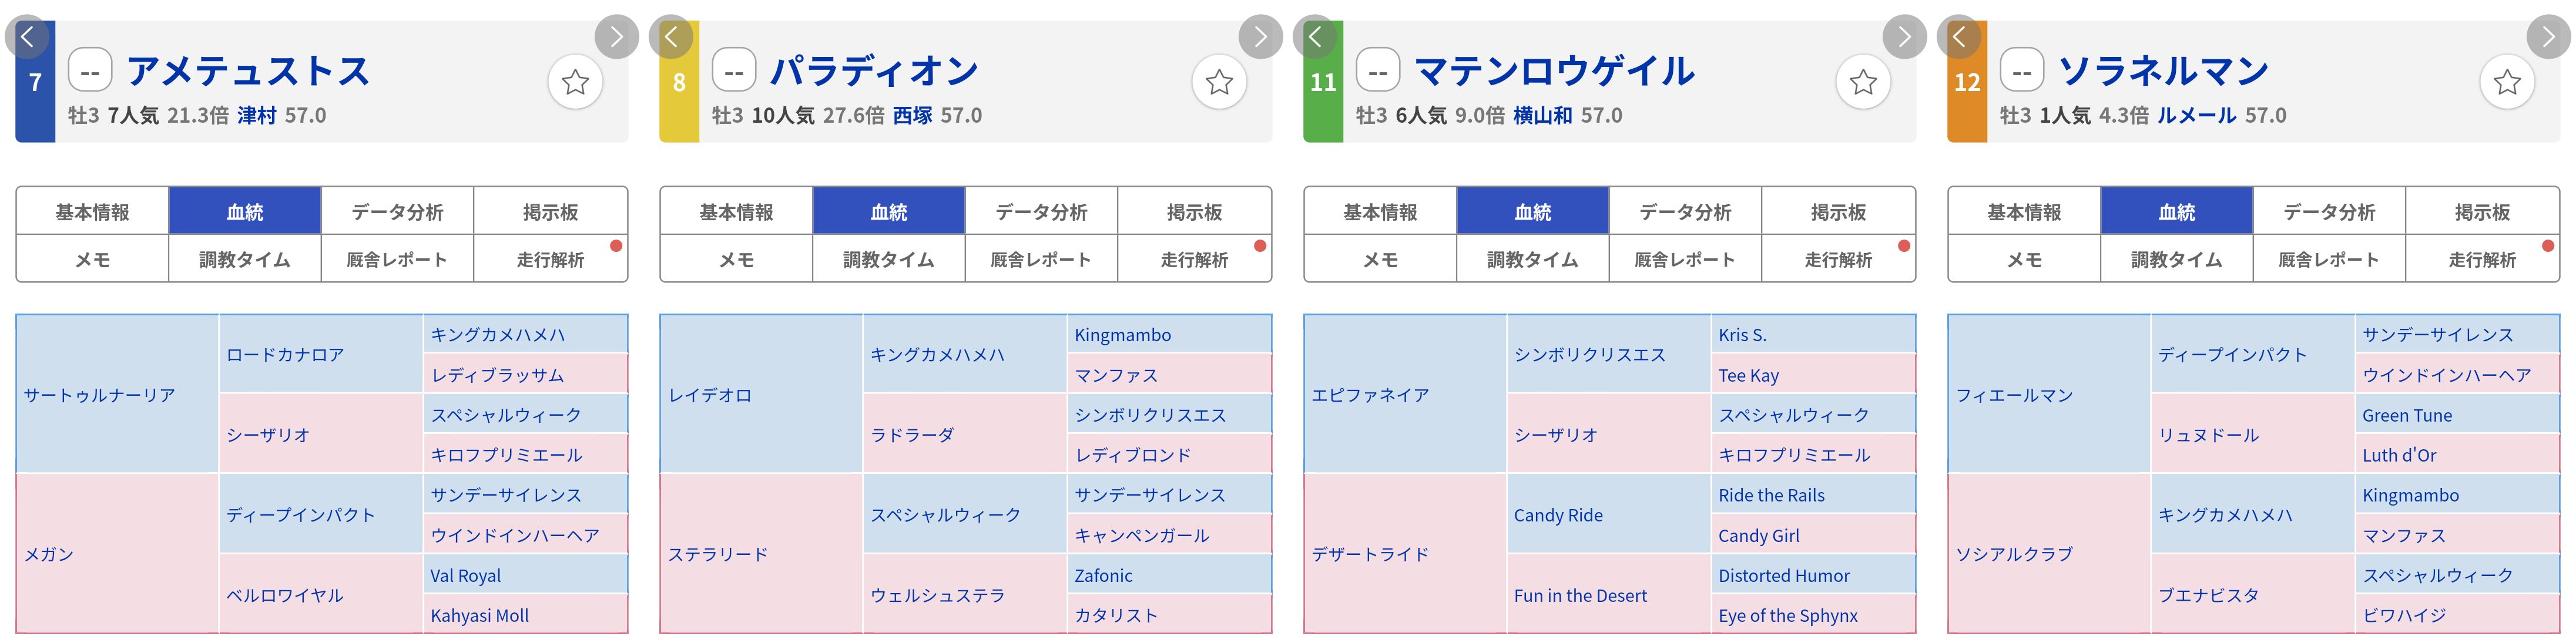Open 調教タイム tab for マテンロウゲイル
The height and width of the screenshot is (643, 2576).
click(x=1532, y=260)
